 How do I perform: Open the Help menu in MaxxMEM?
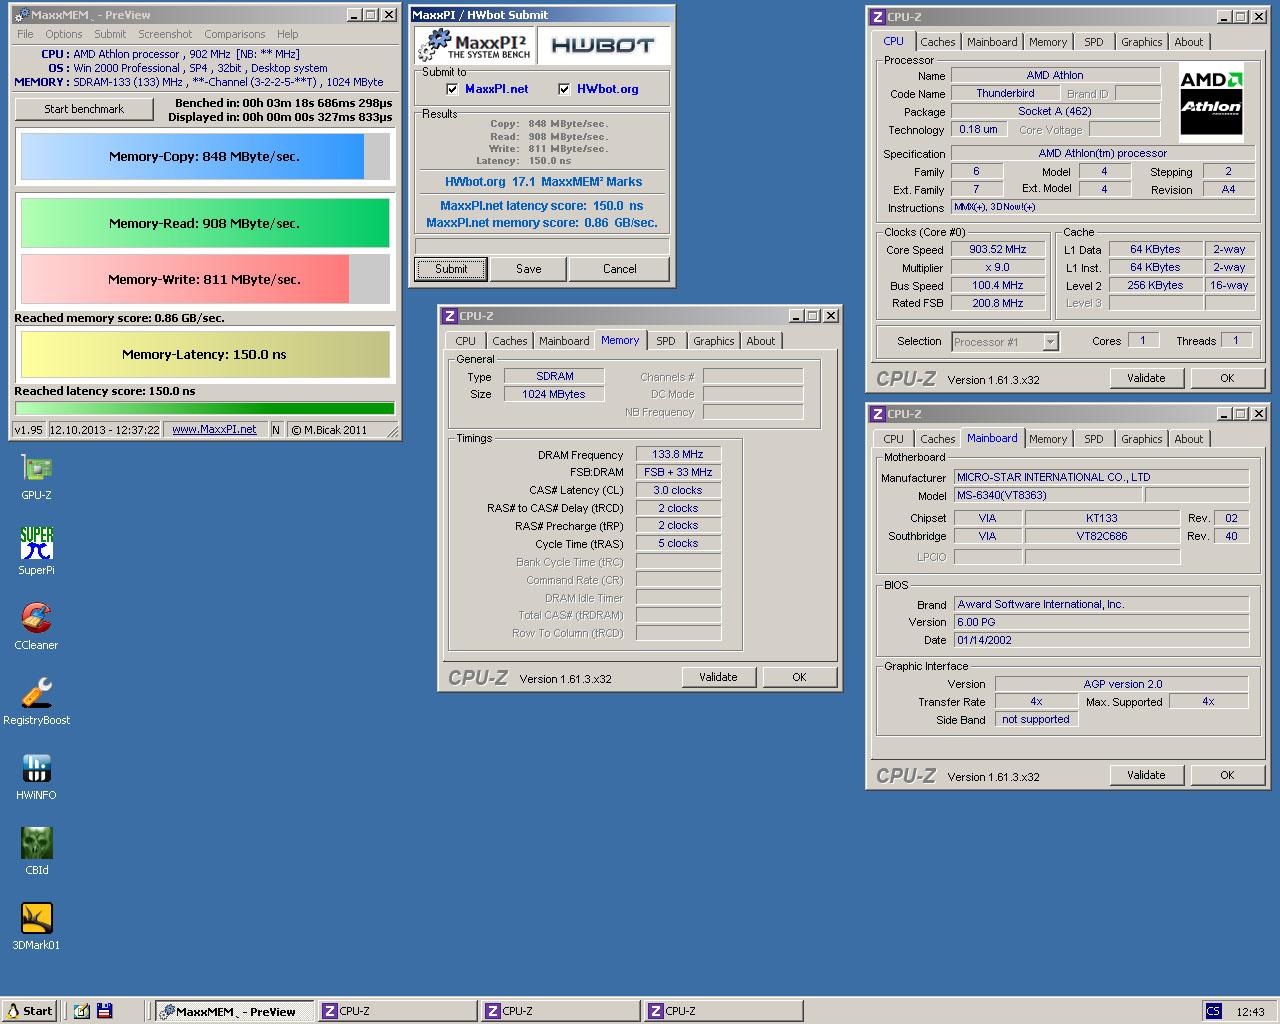coord(288,34)
